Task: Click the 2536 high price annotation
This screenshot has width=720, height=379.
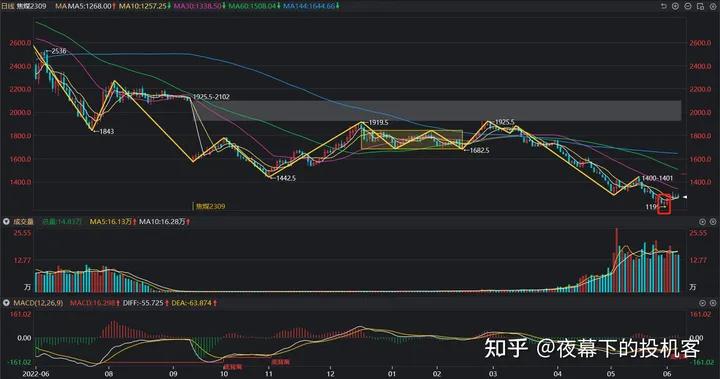Action: [x=59, y=51]
